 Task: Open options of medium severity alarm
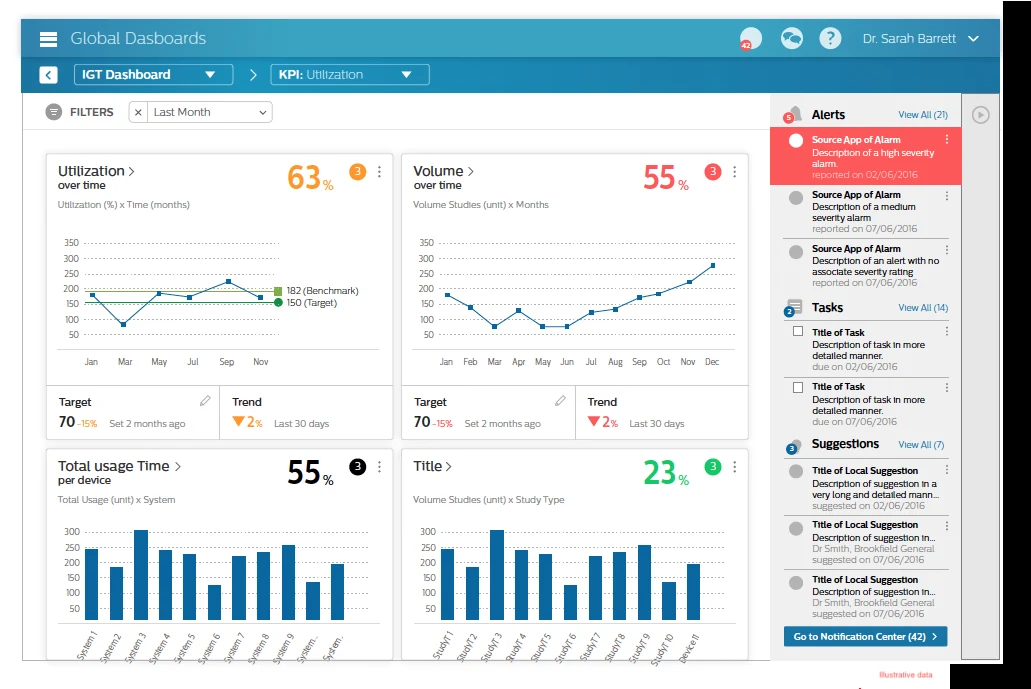coord(947,196)
